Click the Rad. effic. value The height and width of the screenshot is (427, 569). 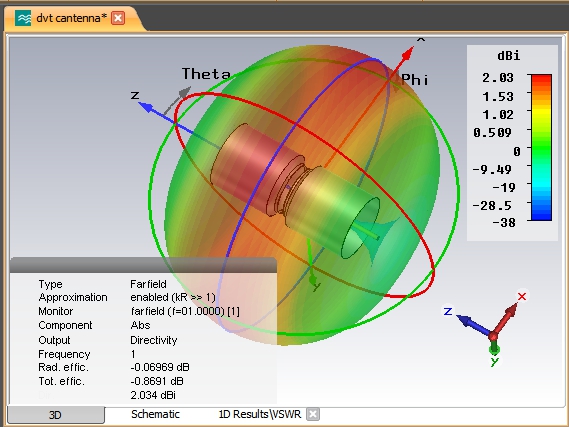(160, 367)
